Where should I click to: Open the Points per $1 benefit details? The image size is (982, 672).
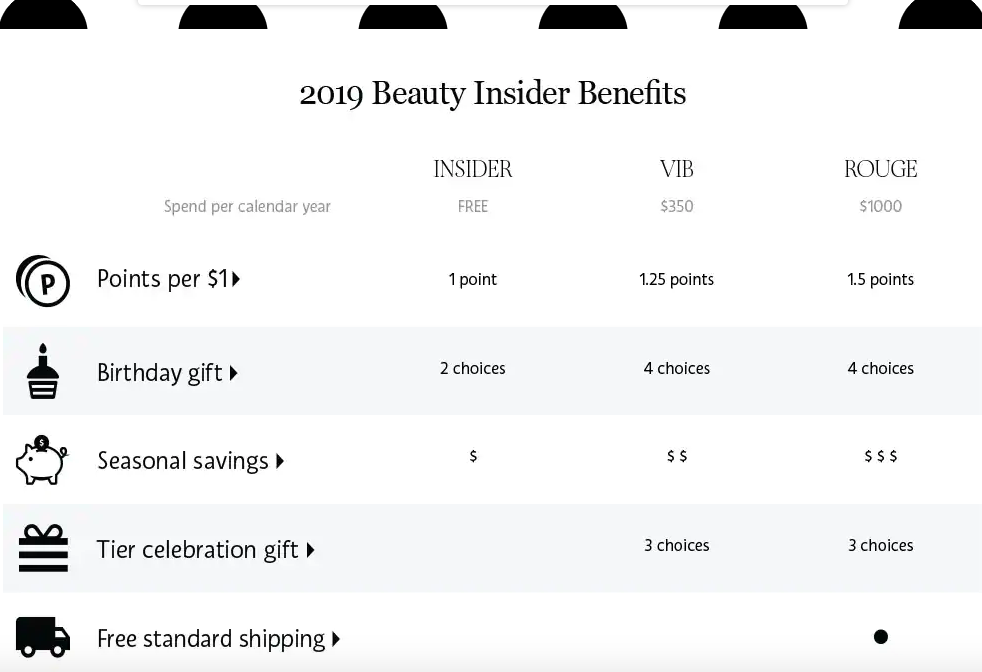(162, 279)
